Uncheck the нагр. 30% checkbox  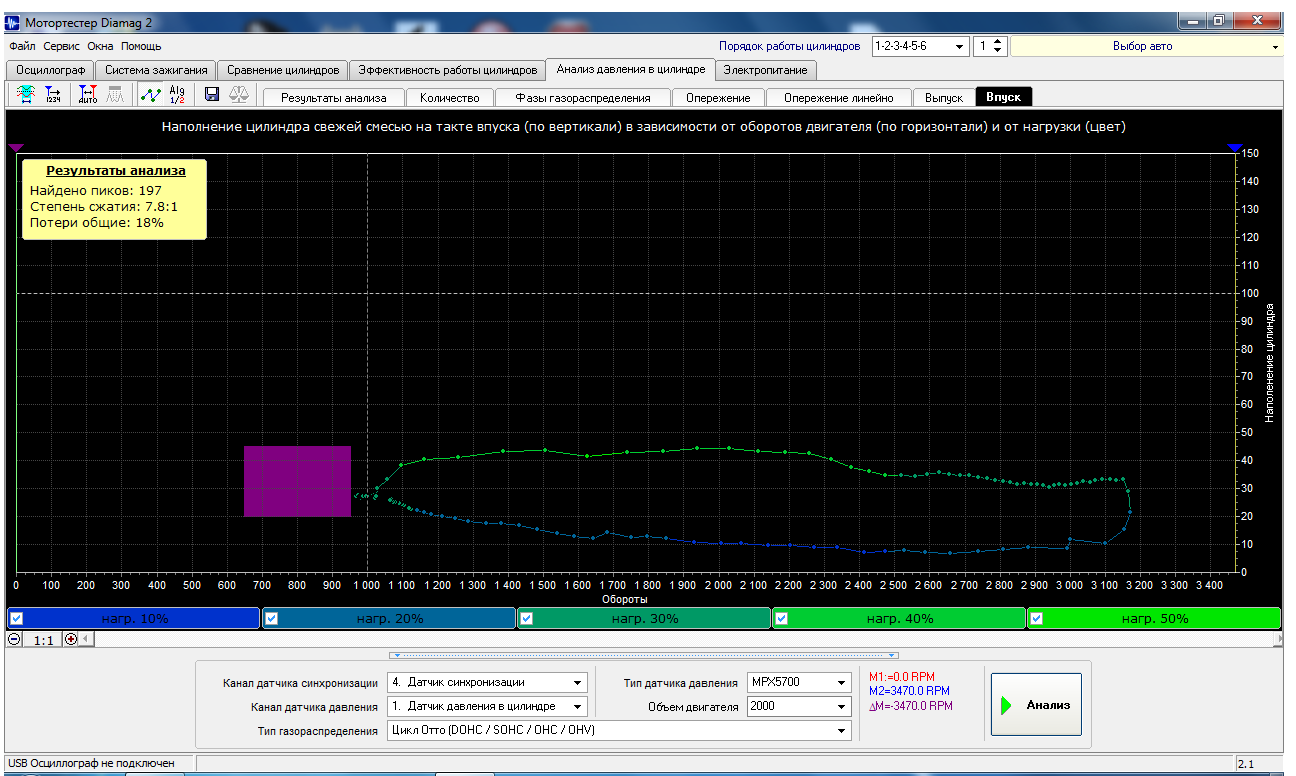point(527,618)
